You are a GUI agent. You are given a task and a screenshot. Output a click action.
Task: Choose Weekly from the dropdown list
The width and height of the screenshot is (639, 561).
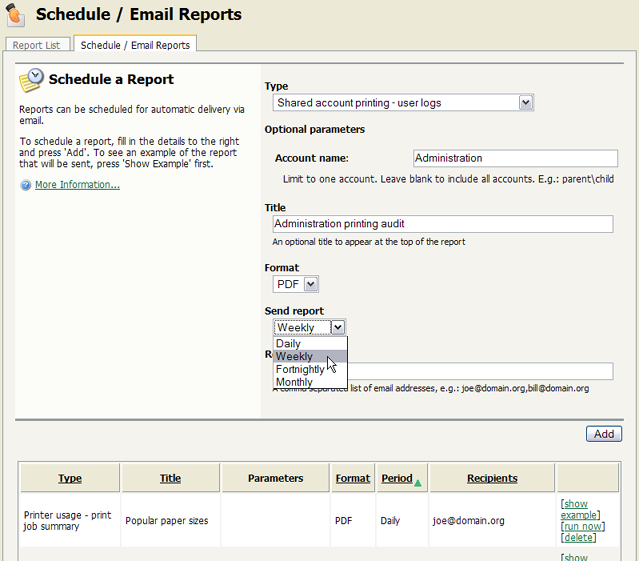[310, 356]
